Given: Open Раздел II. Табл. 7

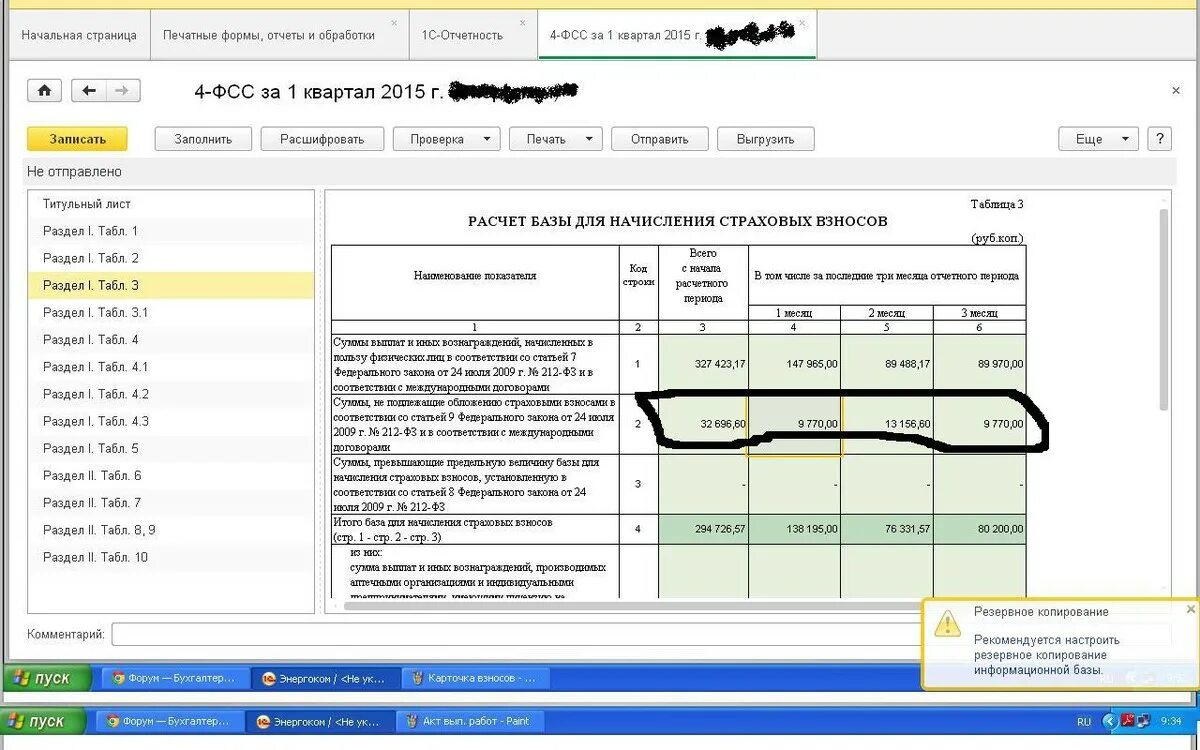Looking at the screenshot, I should (x=171, y=503).
